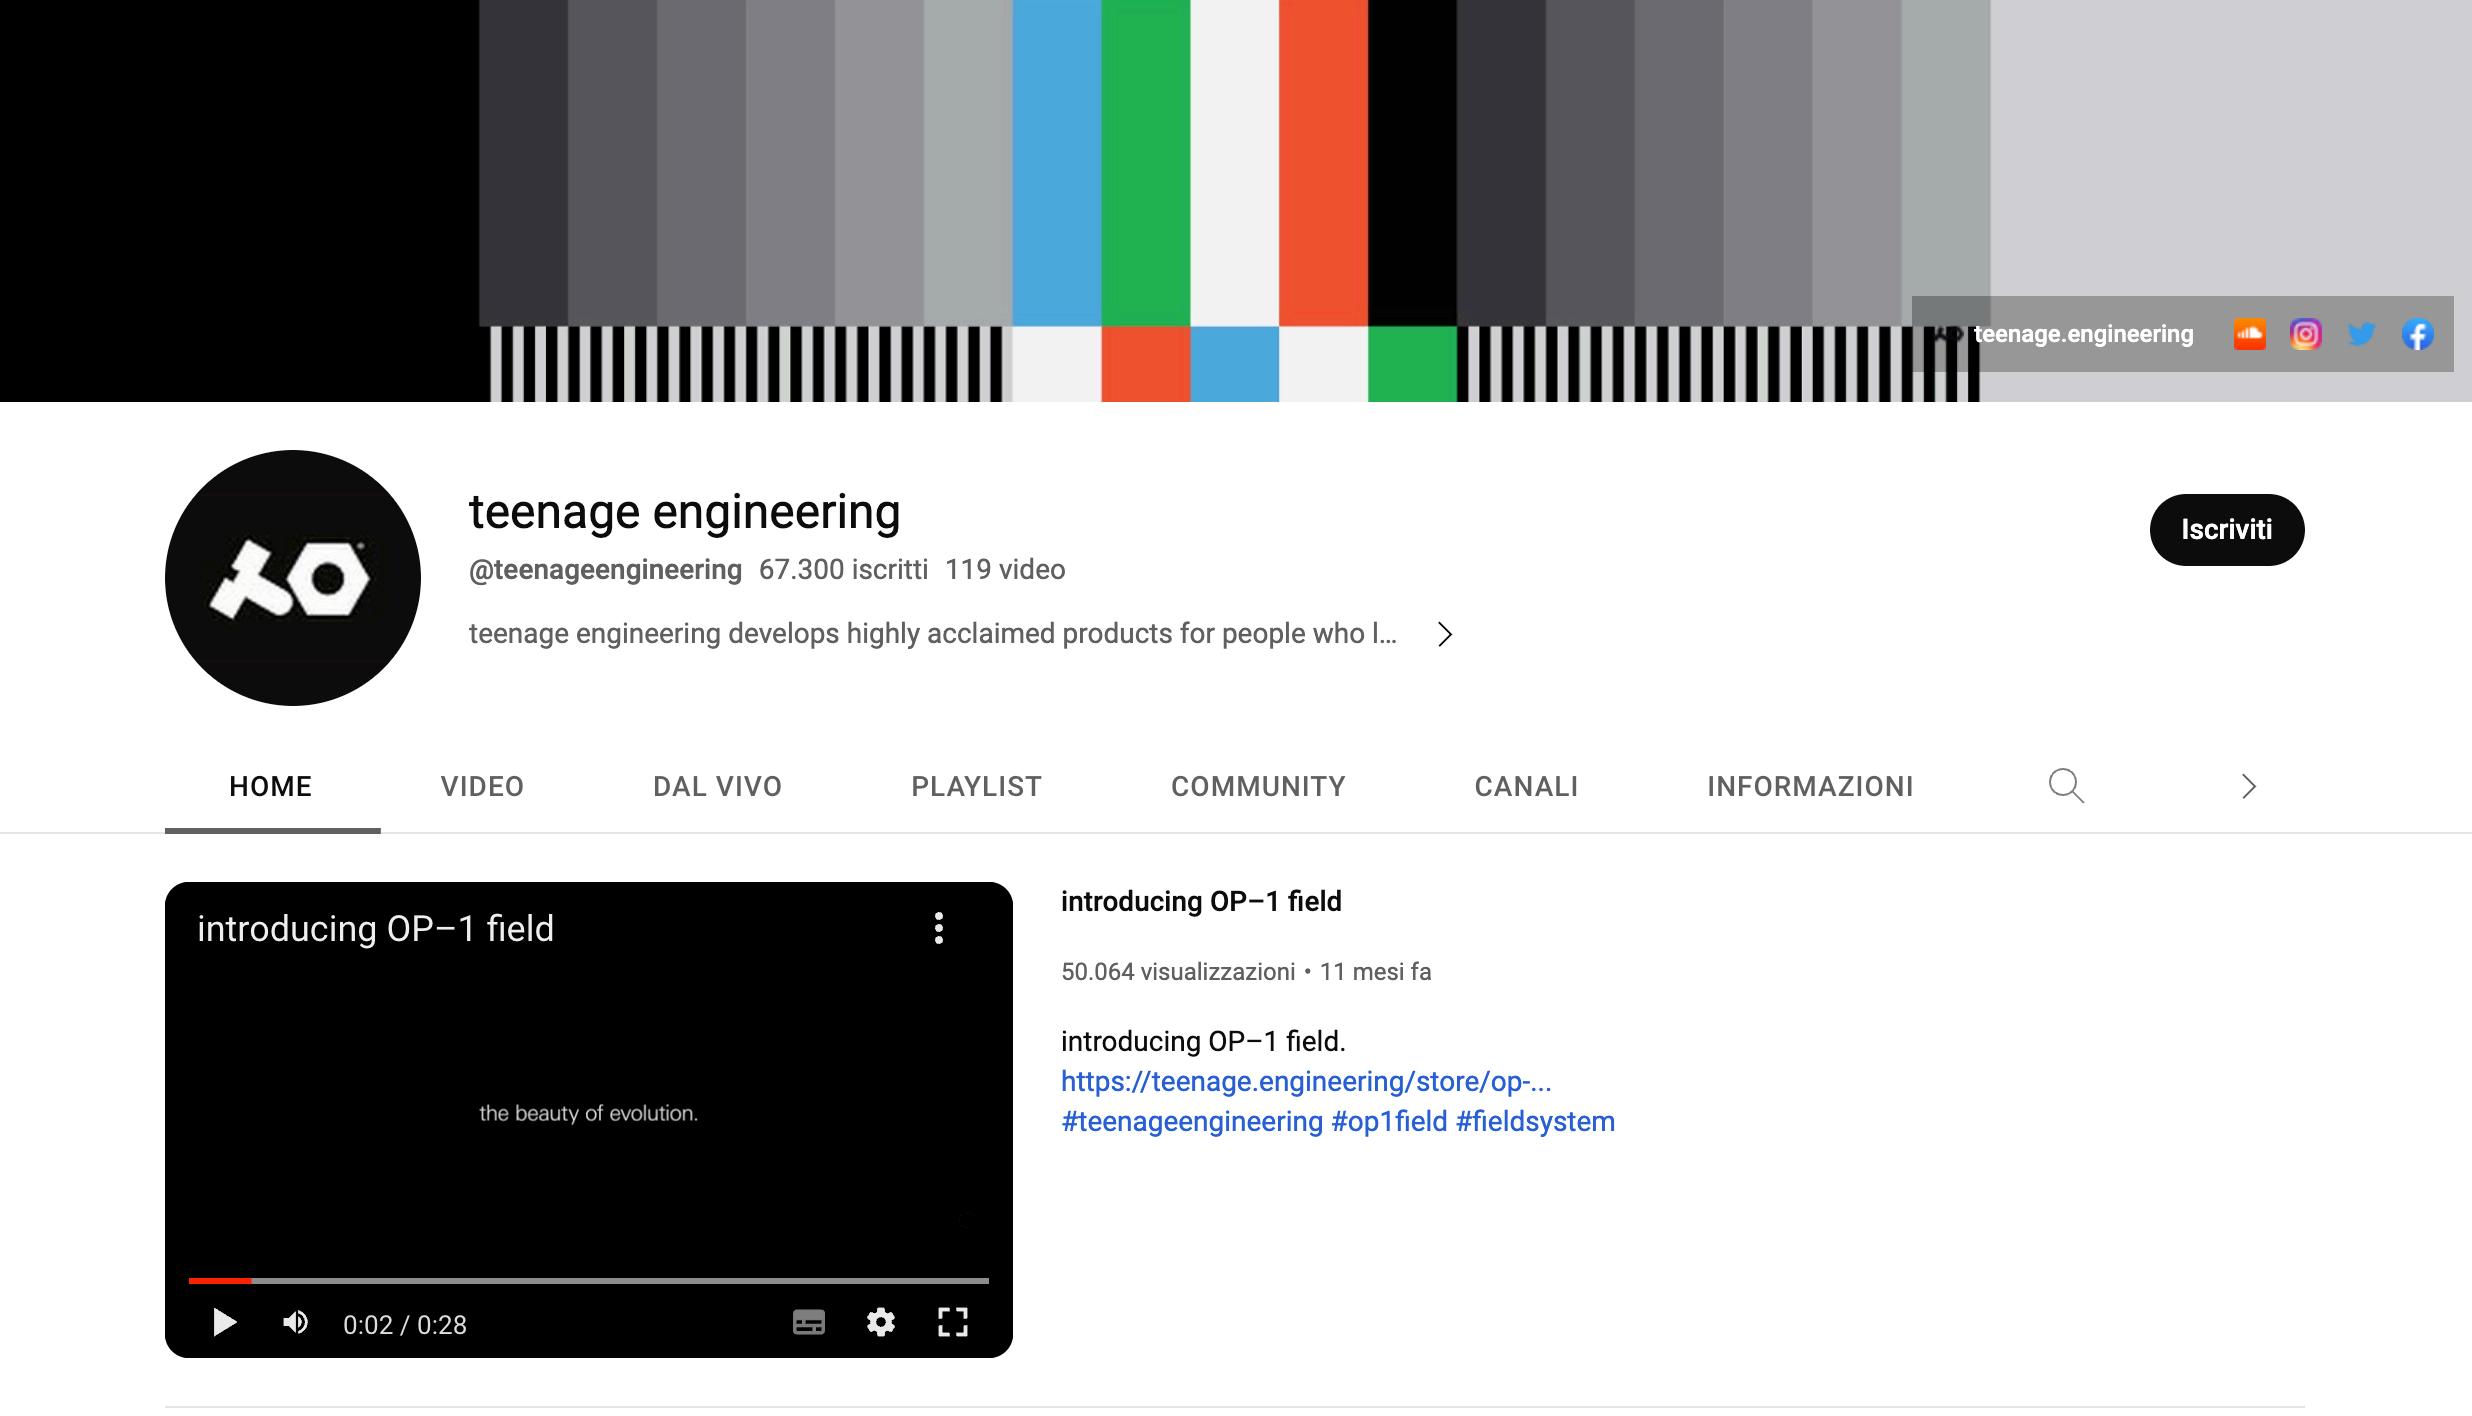The height and width of the screenshot is (1416, 2472).
Task: Open the INFORMAZIONI tab
Action: pyautogui.click(x=1810, y=786)
